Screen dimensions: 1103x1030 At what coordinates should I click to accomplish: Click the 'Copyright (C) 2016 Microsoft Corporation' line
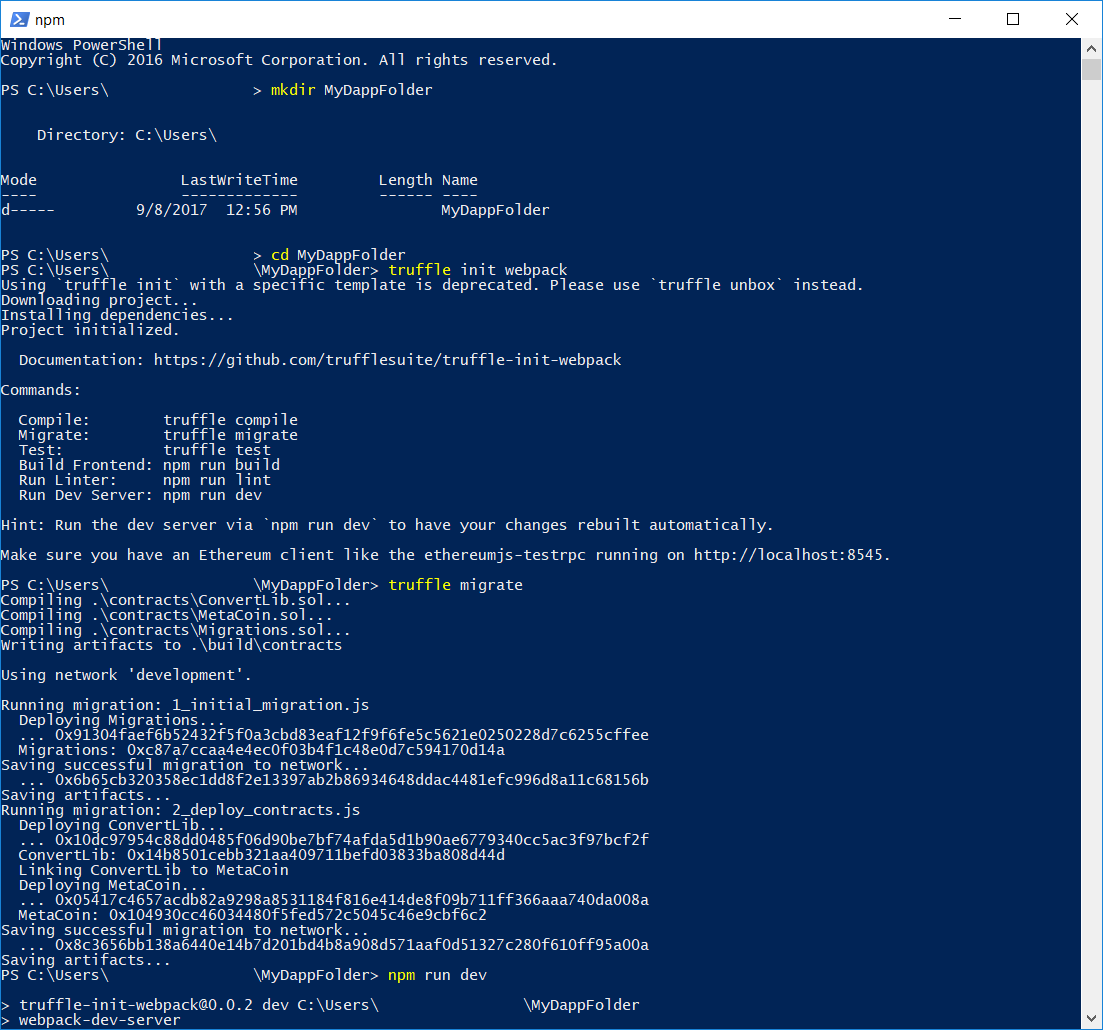pyautogui.click(x=279, y=61)
